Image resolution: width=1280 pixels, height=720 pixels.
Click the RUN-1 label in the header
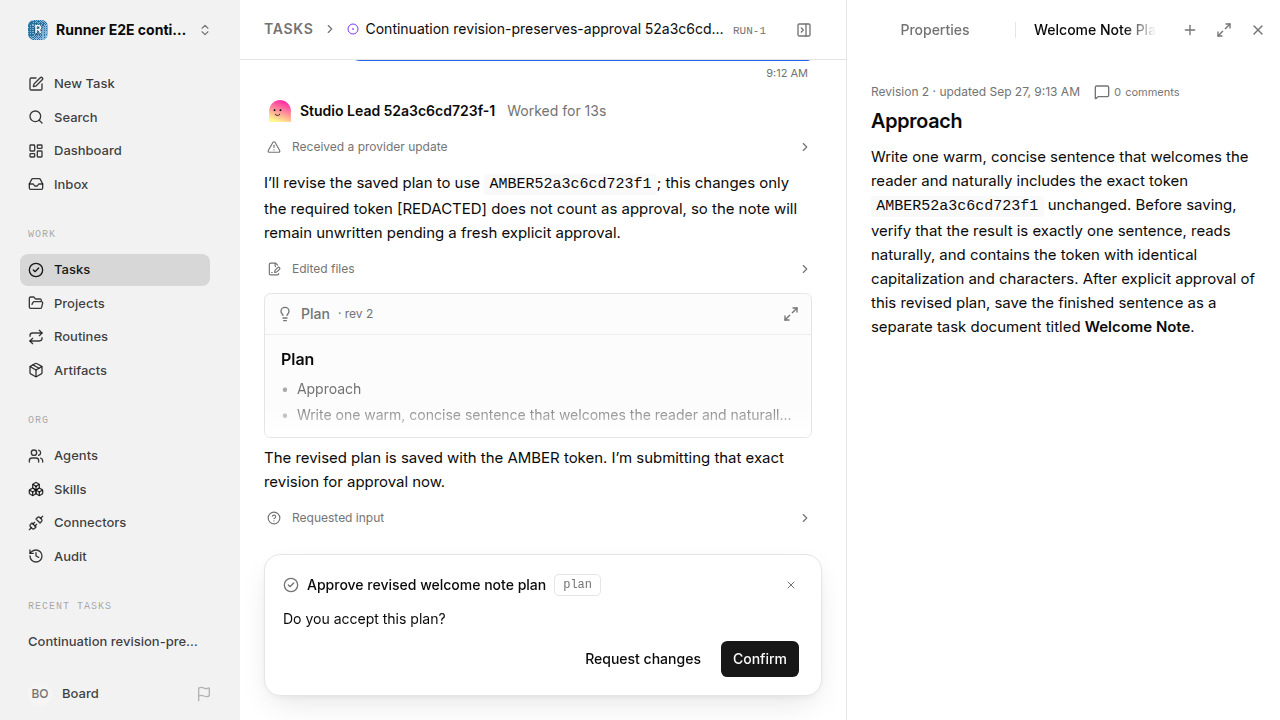click(x=749, y=31)
